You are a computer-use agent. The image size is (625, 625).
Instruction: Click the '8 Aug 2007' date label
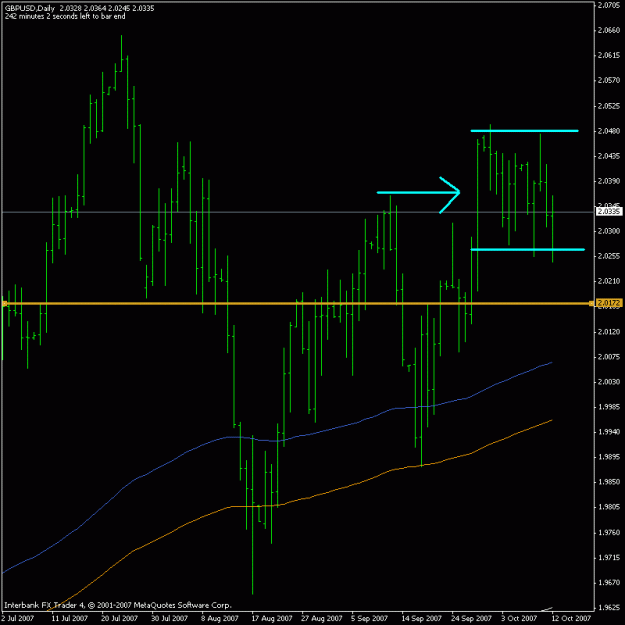coord(220,619)
